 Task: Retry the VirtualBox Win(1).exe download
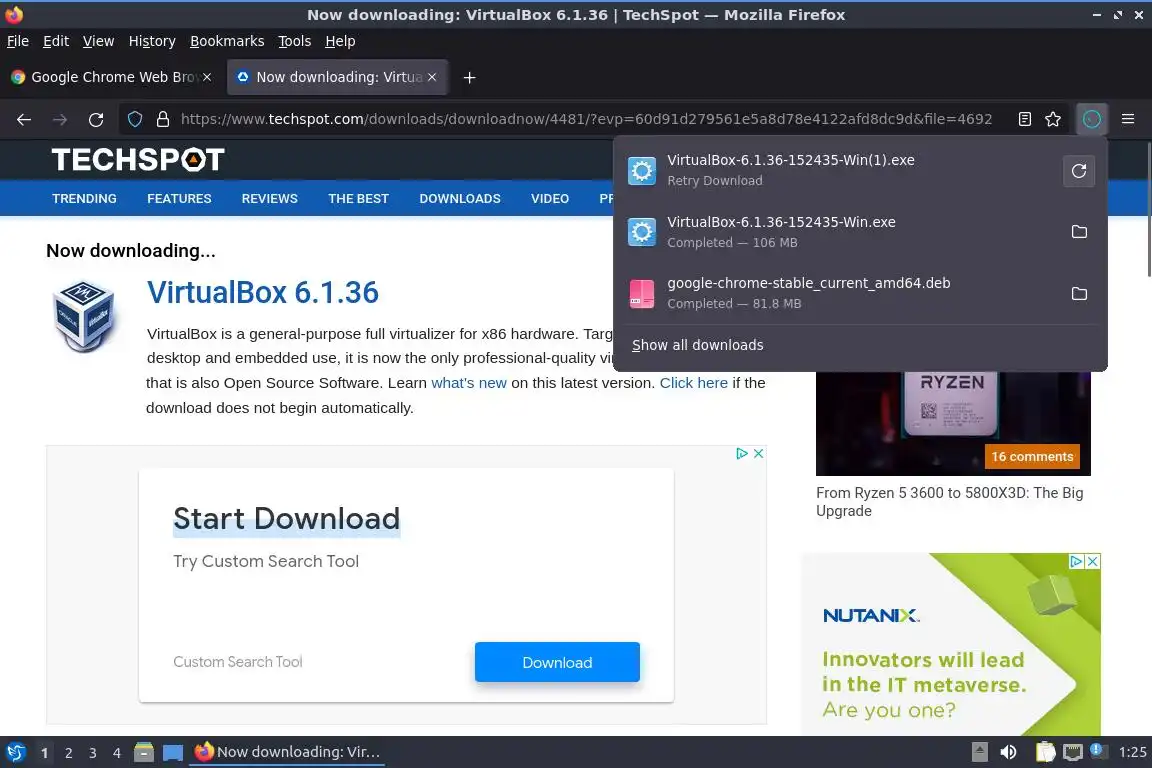pyautogui.click(x=1079, y=171)
